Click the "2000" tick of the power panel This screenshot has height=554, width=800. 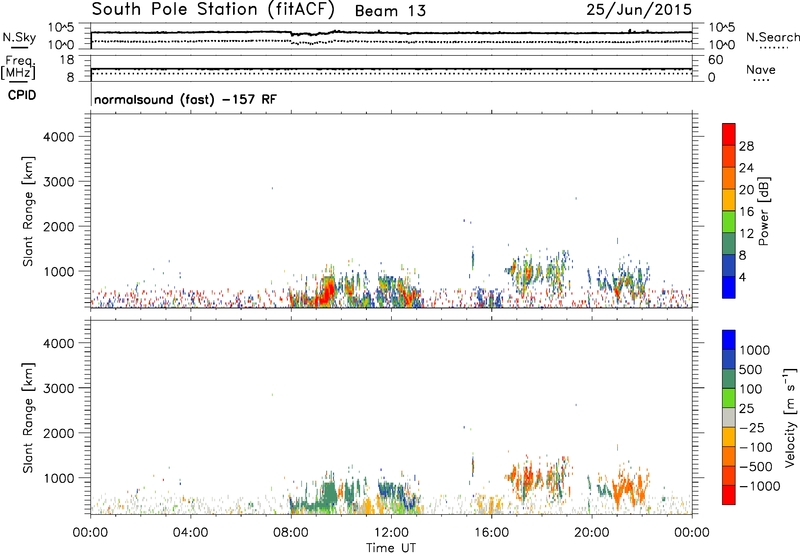[58, 226]
